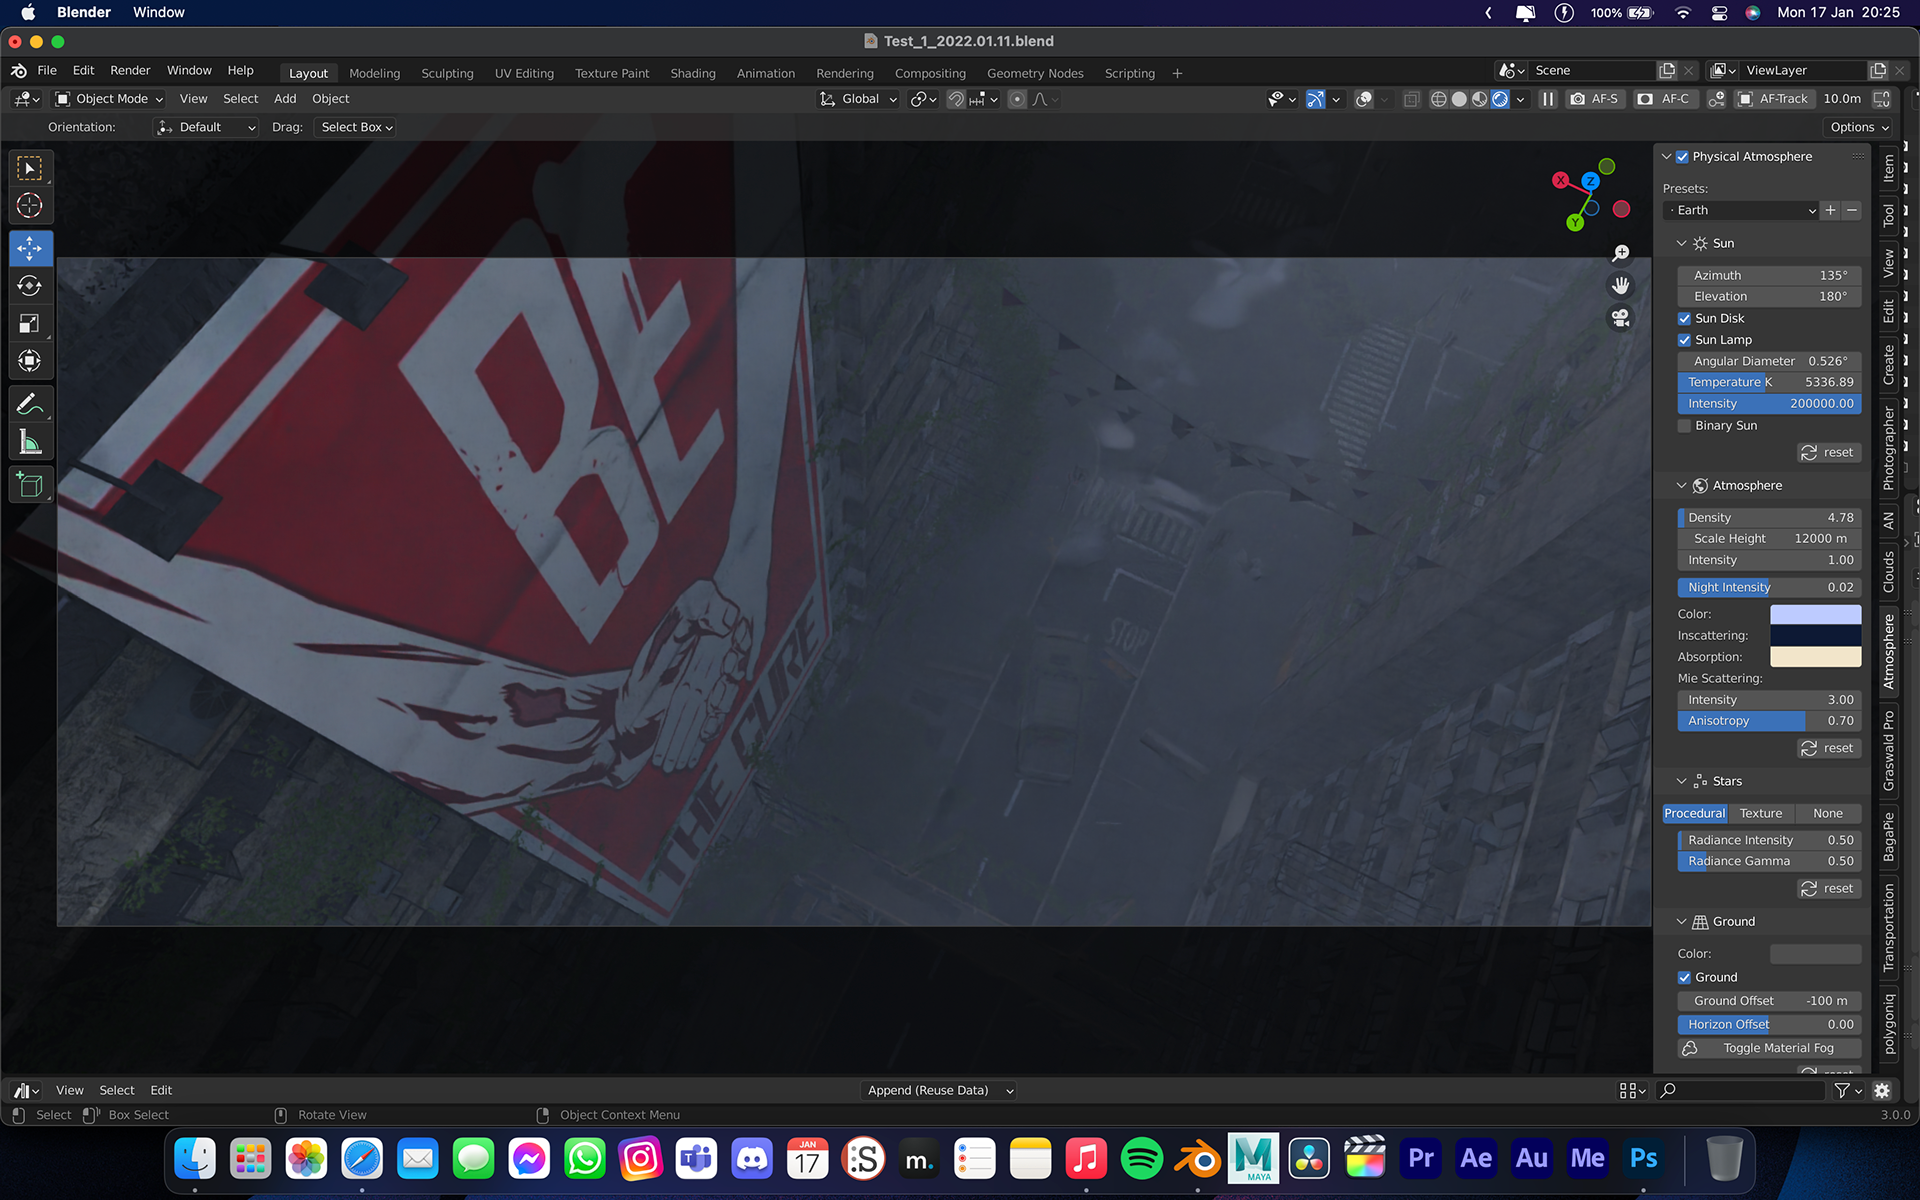
Task: Open the Orientation Default dropdown
Action: (x=207, y=127)
